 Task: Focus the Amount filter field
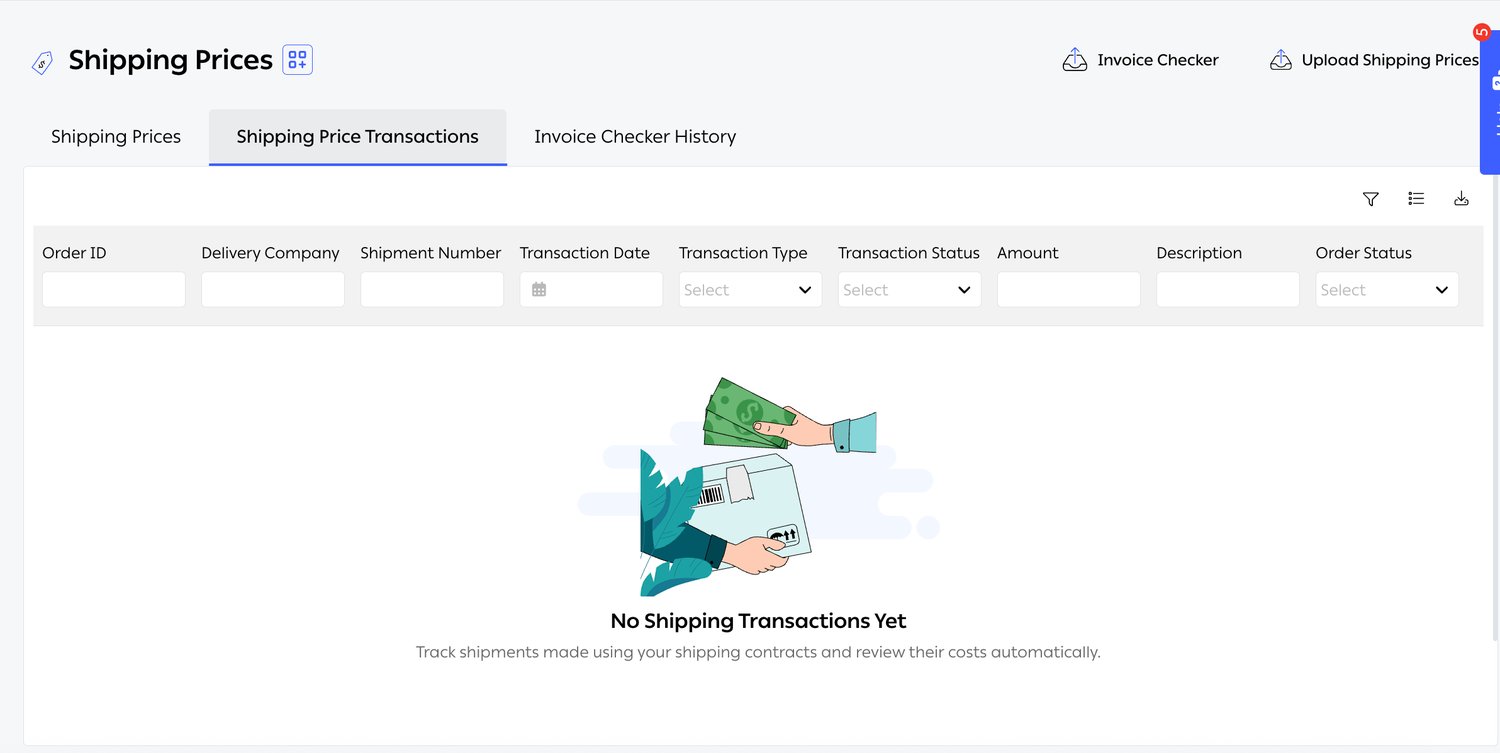click(x=1069, y=289)
